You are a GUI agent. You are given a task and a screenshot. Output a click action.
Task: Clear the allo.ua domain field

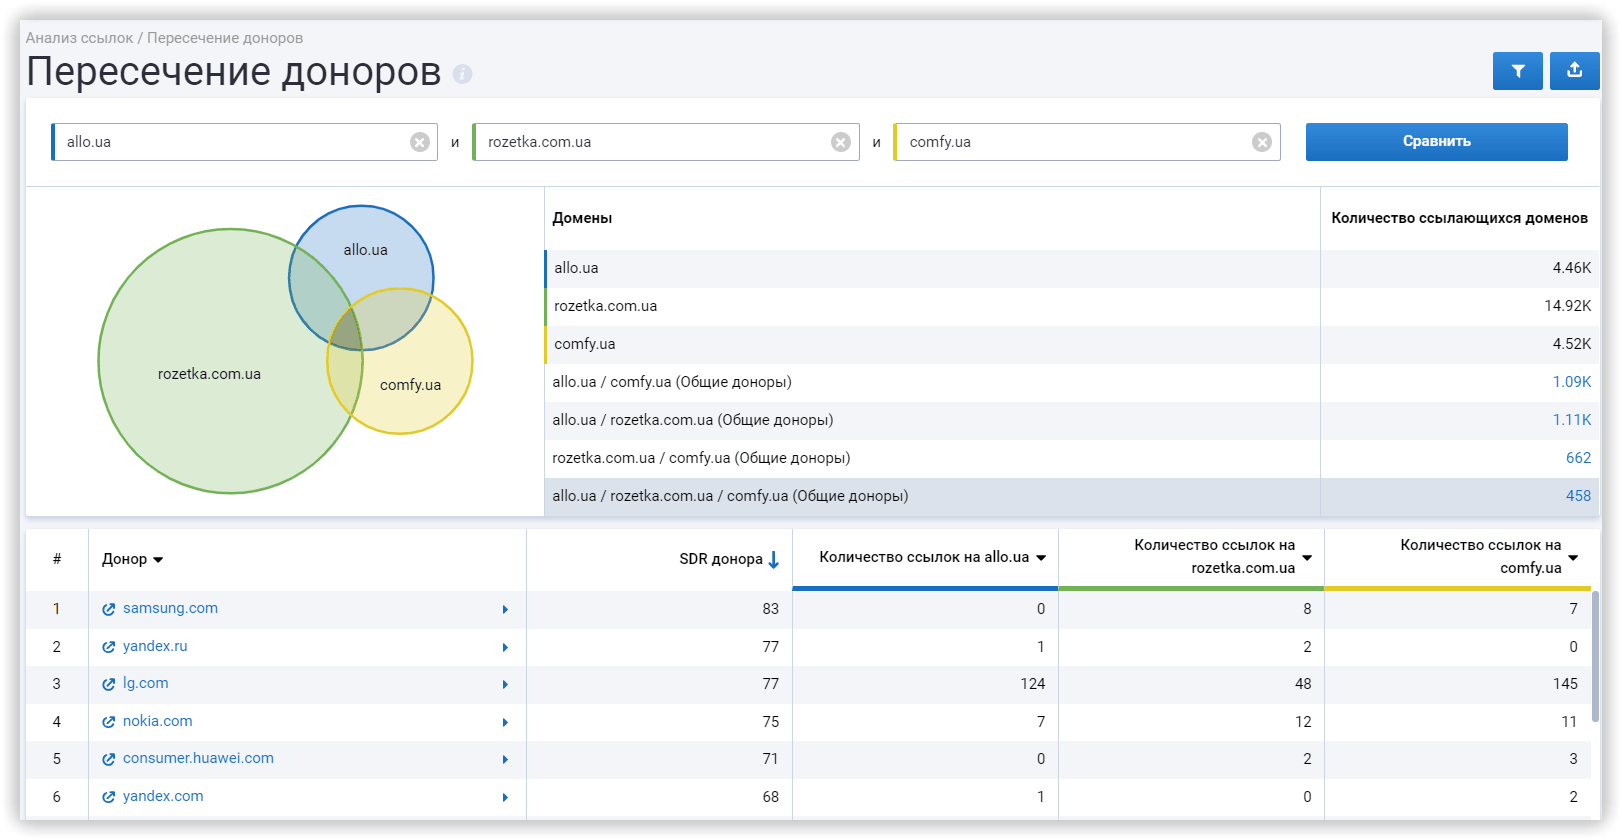click(420, 142)
